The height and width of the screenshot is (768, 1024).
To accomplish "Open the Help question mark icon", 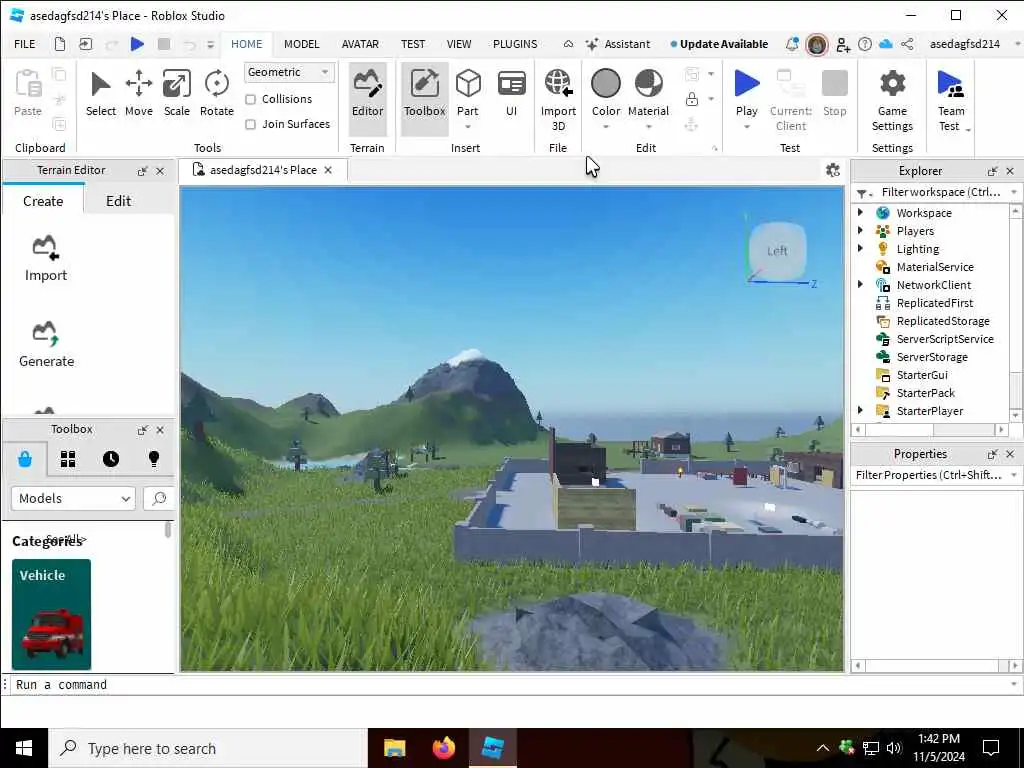I will coord(865,44).
